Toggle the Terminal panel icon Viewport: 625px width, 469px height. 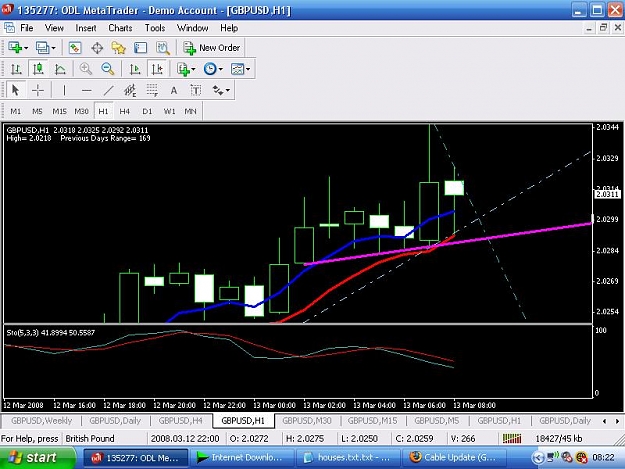tap(140, 48)
